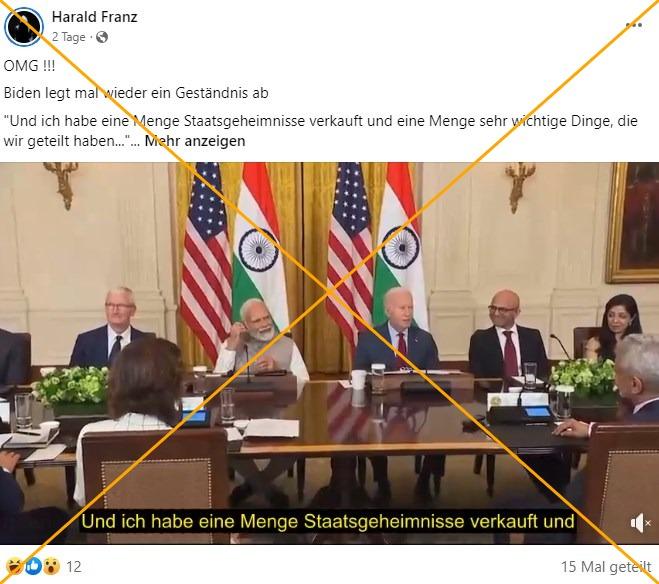The width and height of the screenshot is (659, 584).
Task: Click the framed painting in the video
Action: tap(633, 222)
